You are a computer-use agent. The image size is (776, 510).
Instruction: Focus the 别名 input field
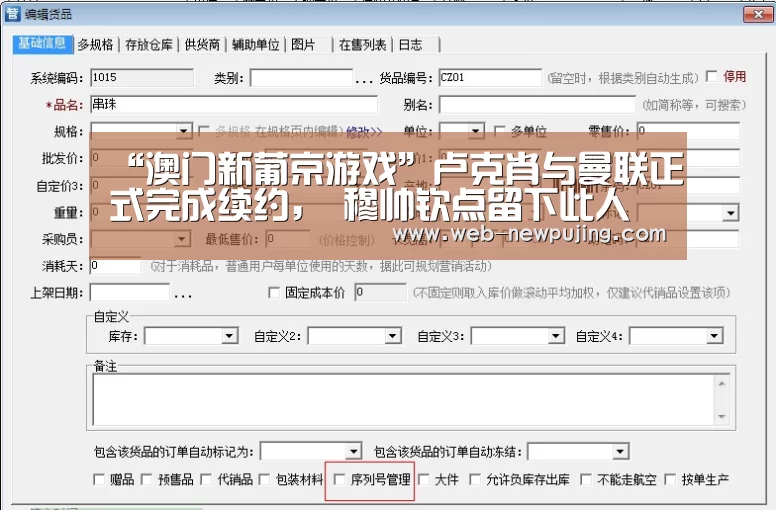click(x=537, y=104)
